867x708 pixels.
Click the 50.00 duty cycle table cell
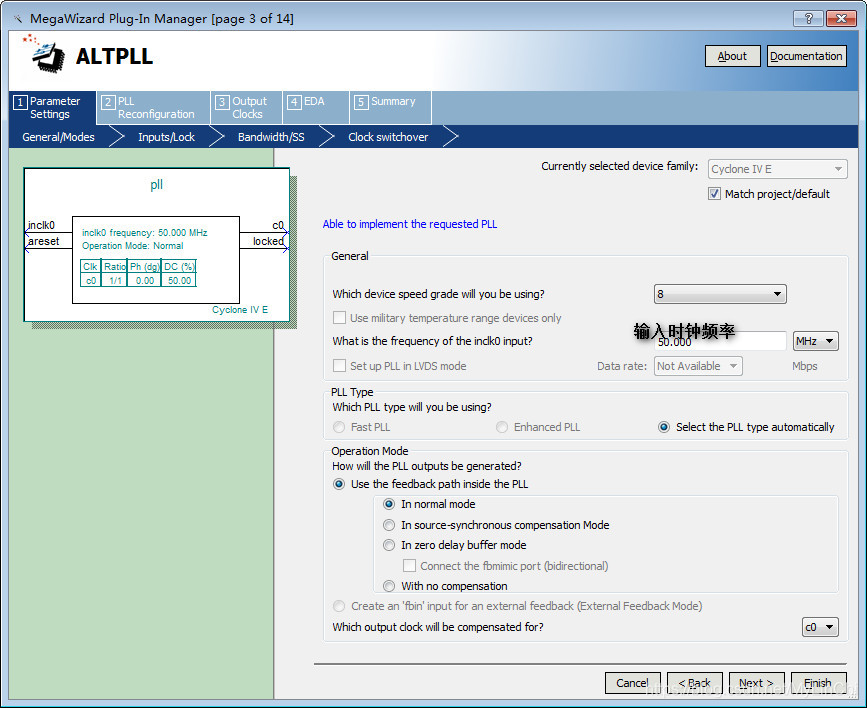tap(179, 280)
